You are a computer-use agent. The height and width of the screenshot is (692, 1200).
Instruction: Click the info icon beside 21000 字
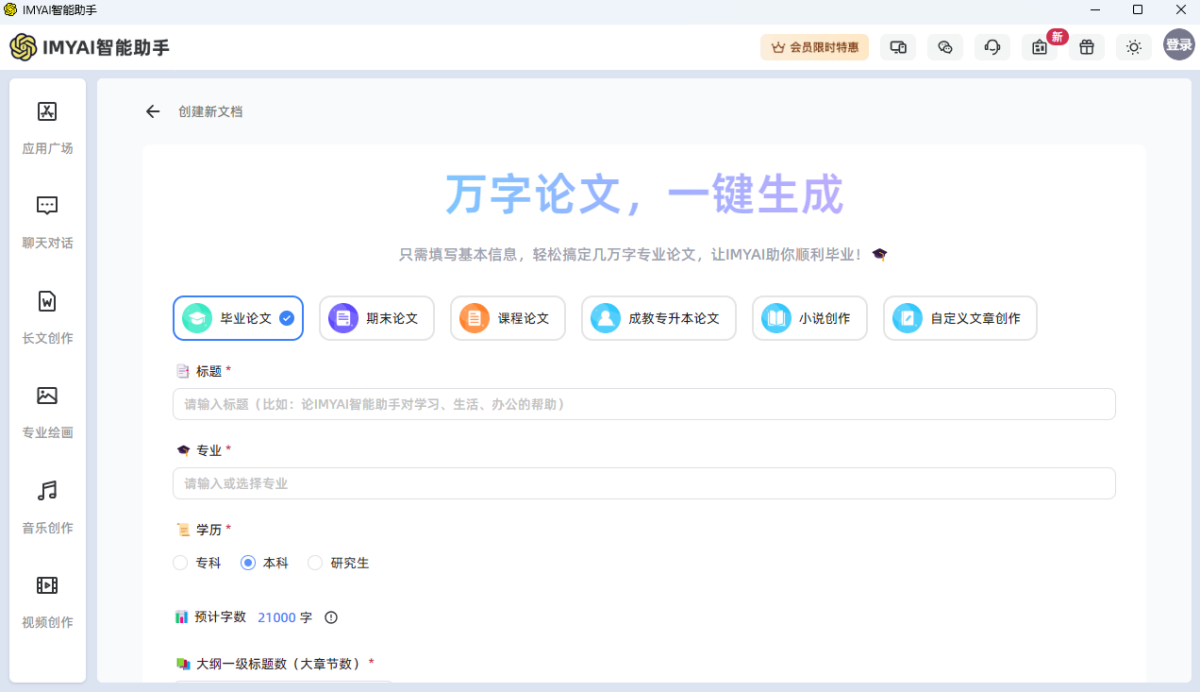pos(331,617)
